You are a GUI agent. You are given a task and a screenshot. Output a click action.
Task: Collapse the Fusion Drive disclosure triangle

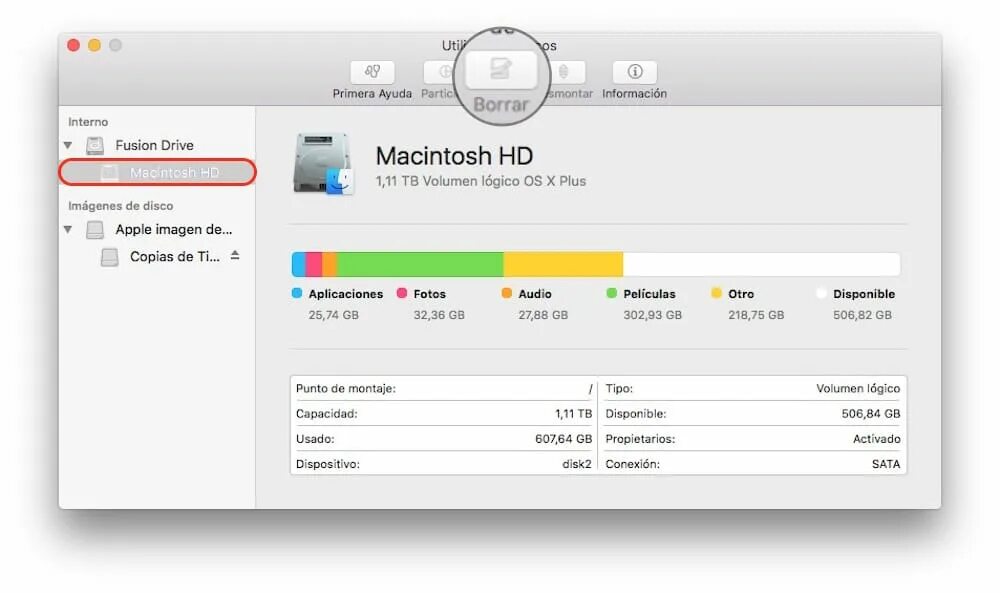tap(68, 145)
